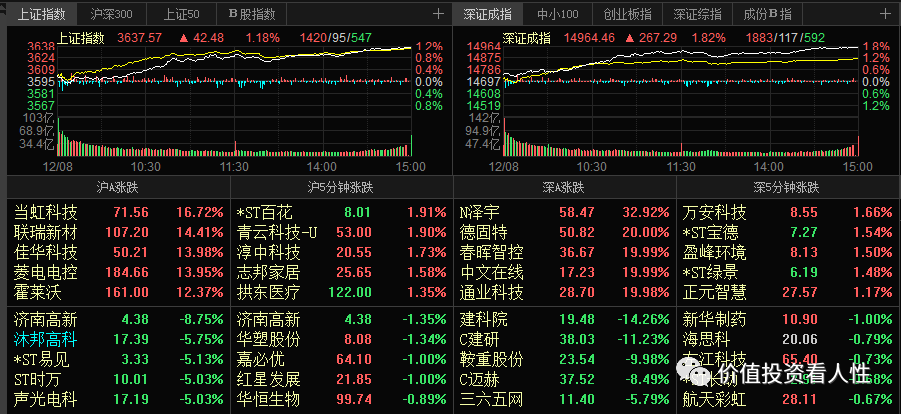Add a new index tab beside 成份B指
This screenshot has height=414, width=901.
pyautogui.click(x=884, y=14)
